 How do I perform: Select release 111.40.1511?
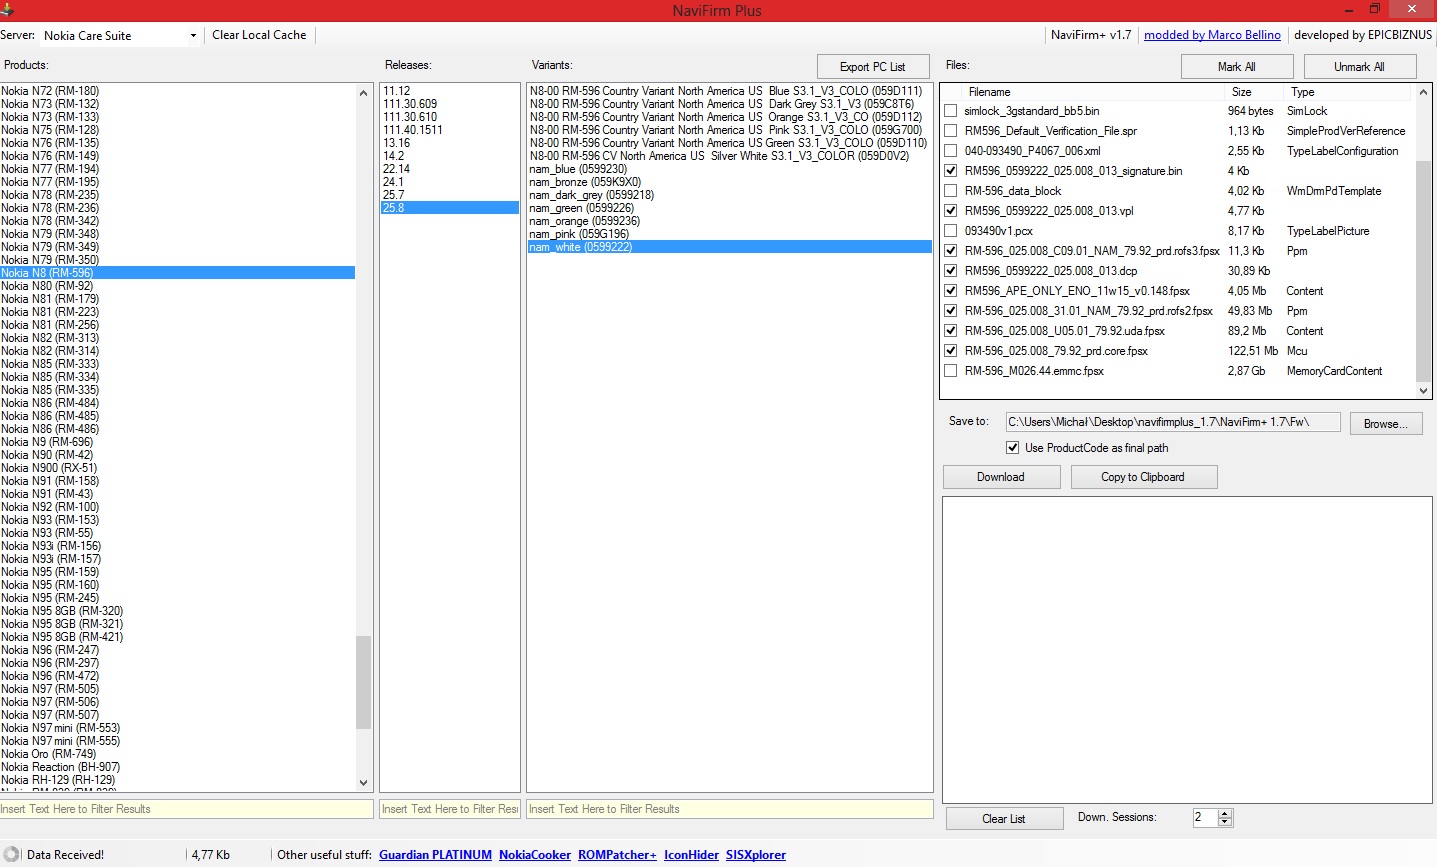point(450,130)
